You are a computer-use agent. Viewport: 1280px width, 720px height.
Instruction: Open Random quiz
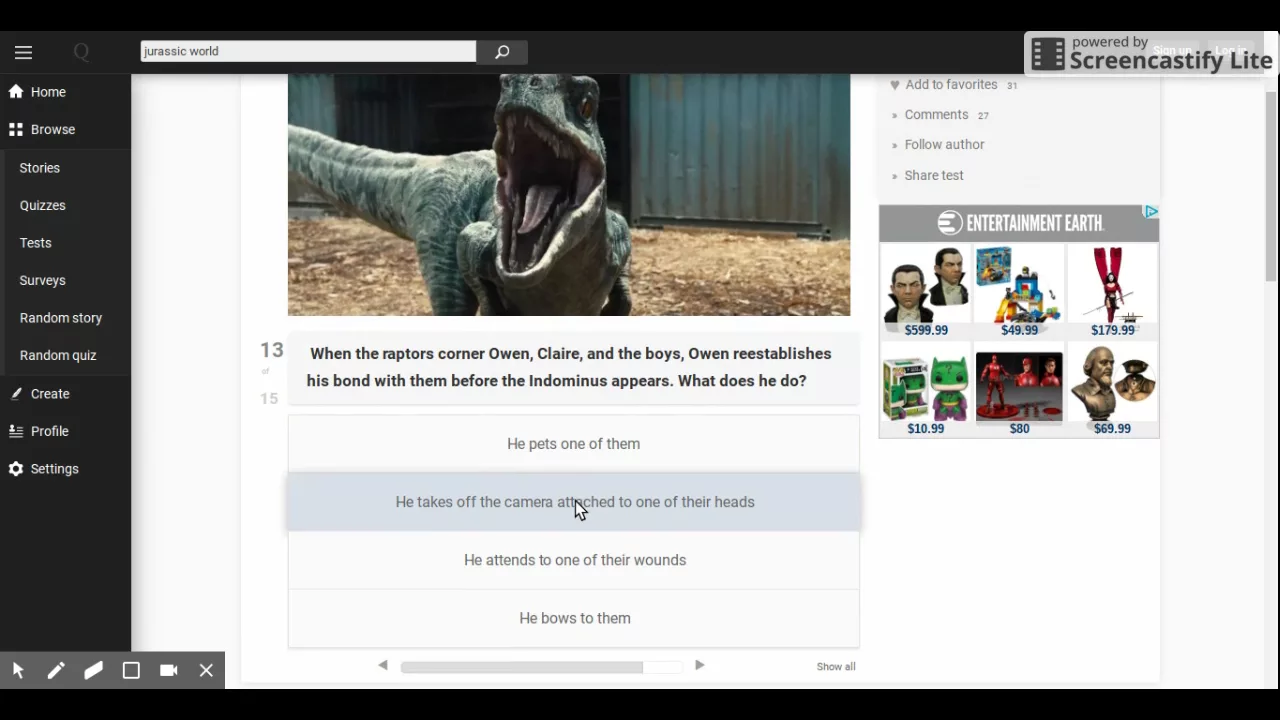(58, 356)
